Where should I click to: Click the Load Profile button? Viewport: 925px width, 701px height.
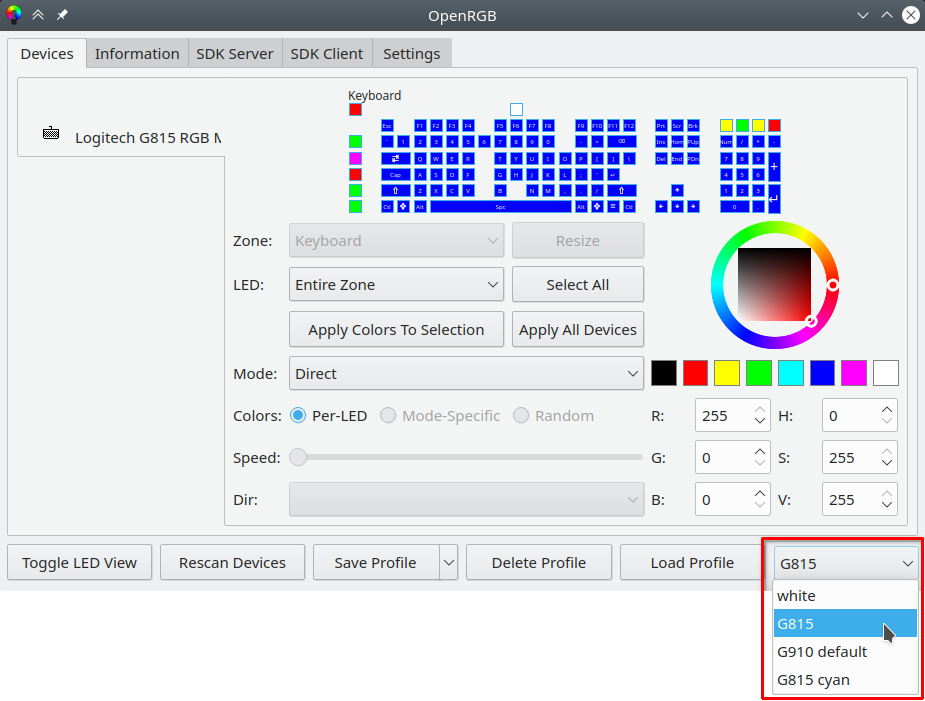(692, 562)
